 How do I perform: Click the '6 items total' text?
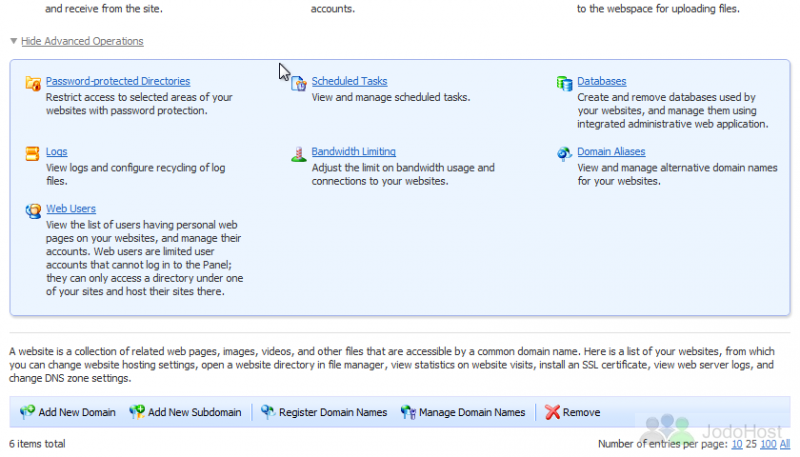pyautogui.click(x=37, y=444)
